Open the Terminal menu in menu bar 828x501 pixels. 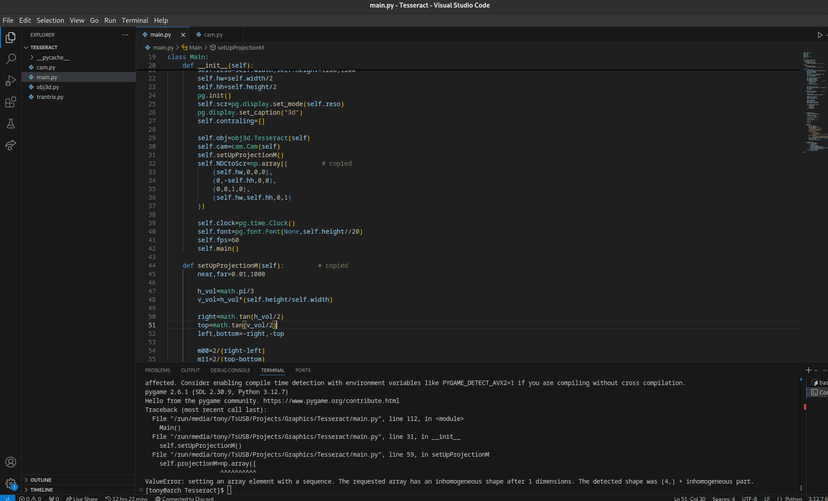(135, 20)
